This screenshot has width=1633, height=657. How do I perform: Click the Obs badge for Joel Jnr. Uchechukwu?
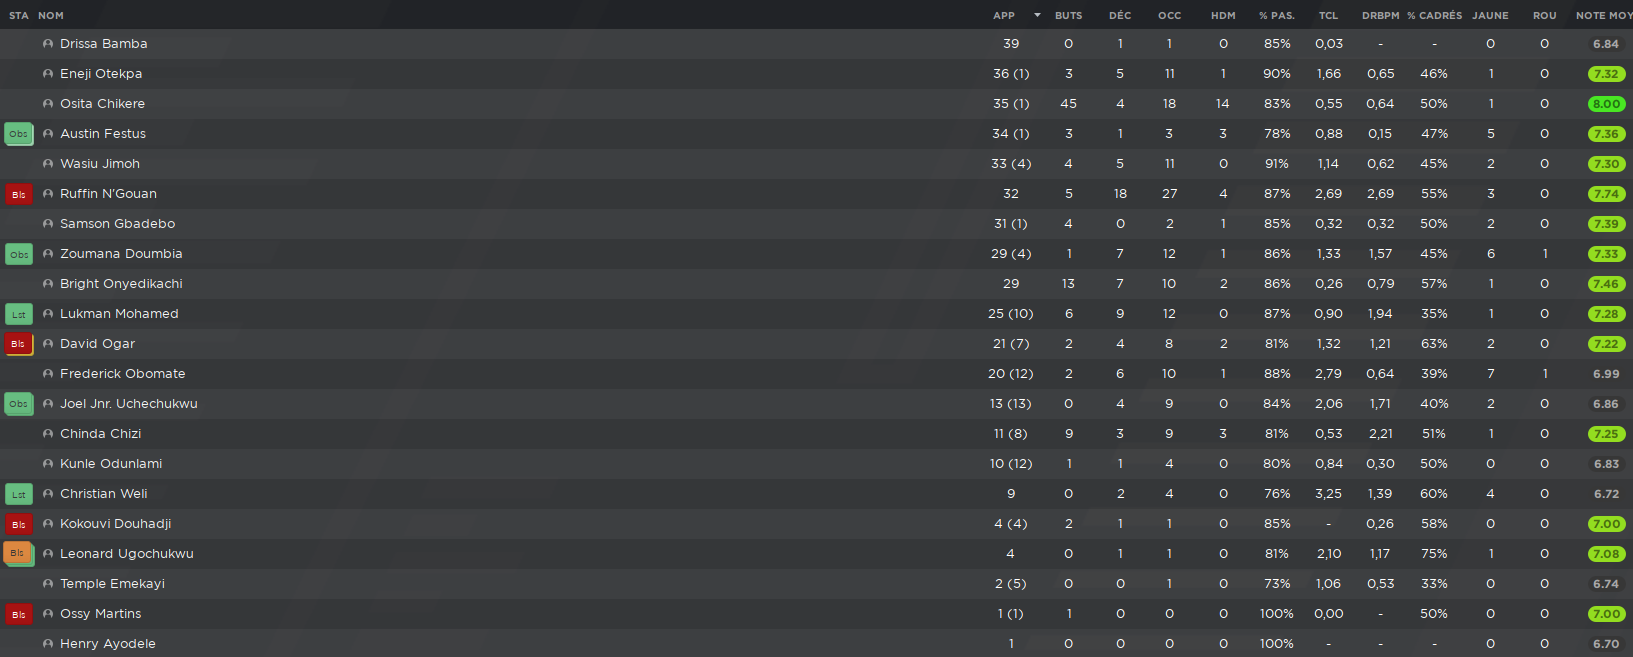pos(19,404)
